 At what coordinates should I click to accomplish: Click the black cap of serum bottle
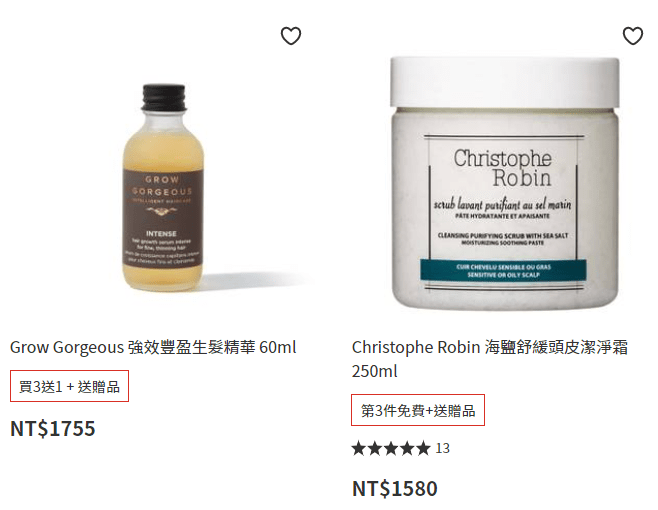coord(164,97)
